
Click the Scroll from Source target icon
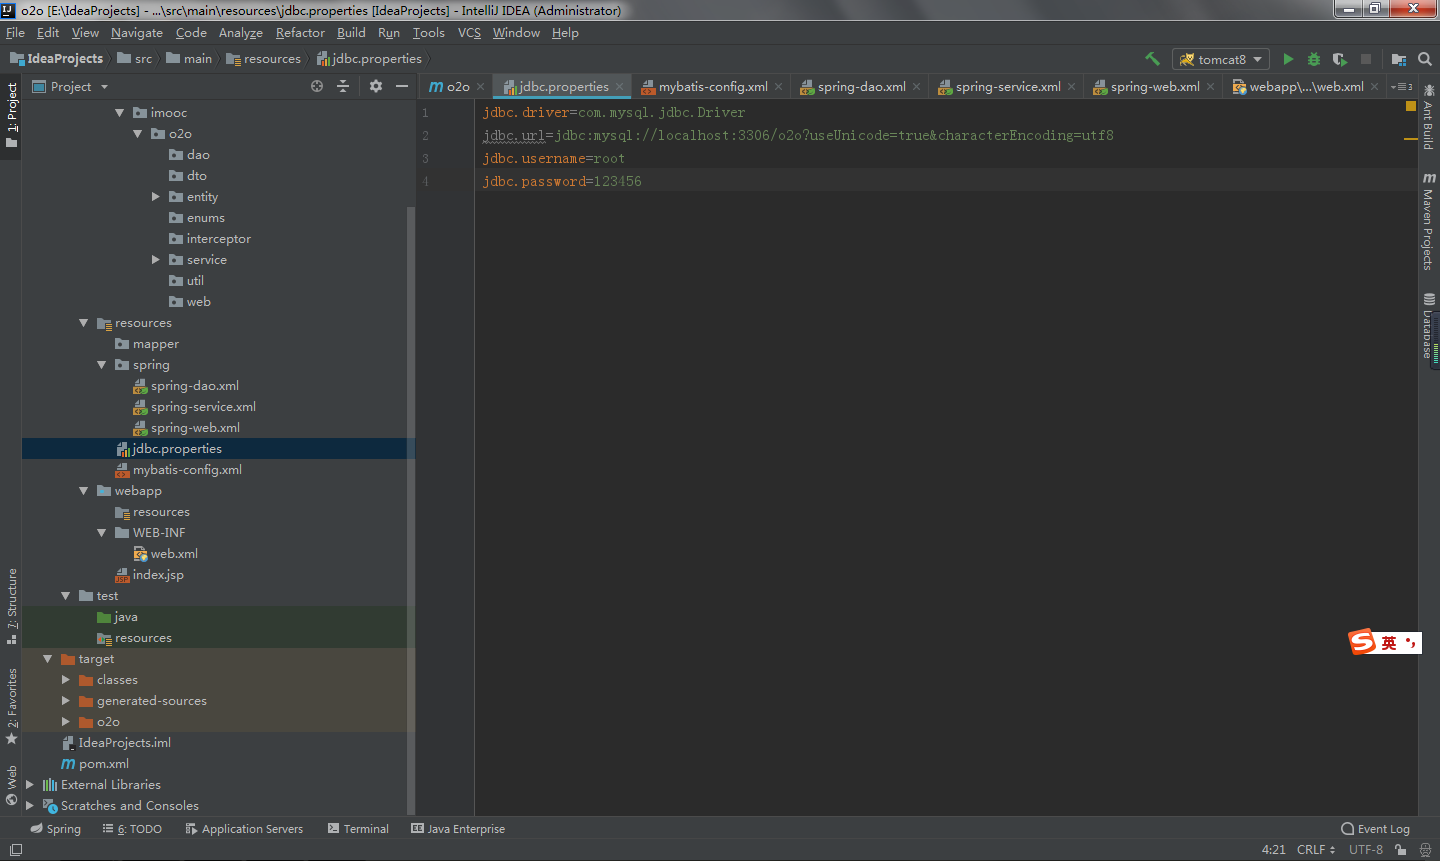click(317, 86)
